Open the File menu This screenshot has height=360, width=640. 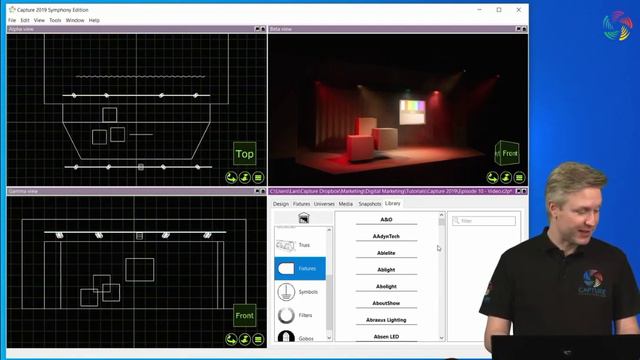[12, 20]
